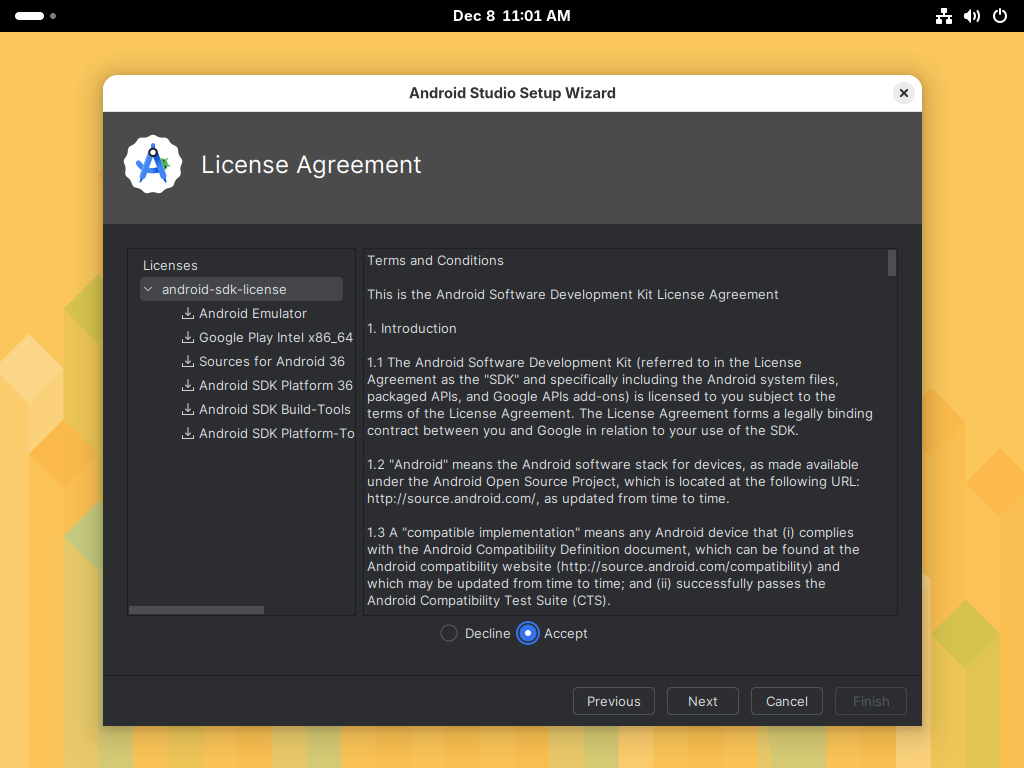Viewport: 1024px width, 768px height.
Task: Open the volume control in the top bar
Action: [x=971, y=16]
